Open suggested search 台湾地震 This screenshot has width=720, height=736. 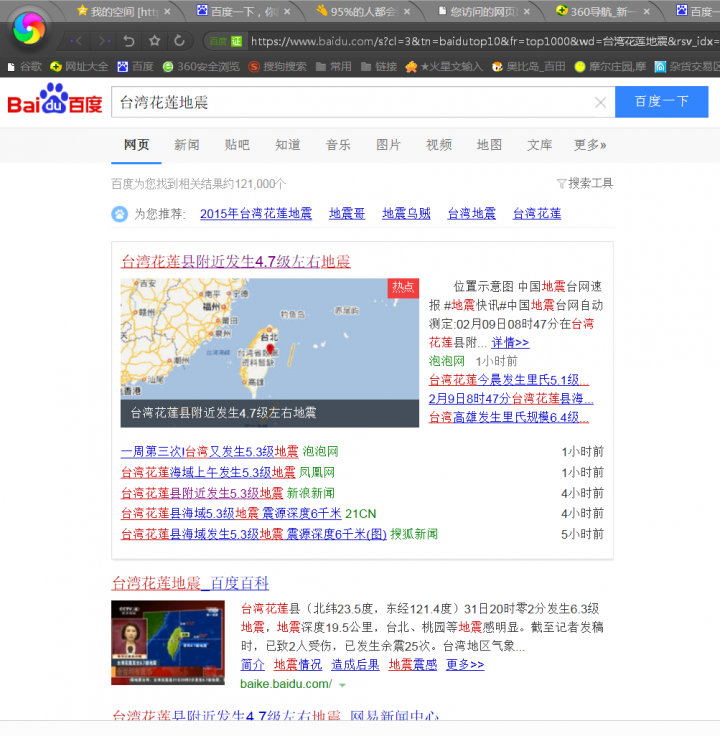coord(472,214)
